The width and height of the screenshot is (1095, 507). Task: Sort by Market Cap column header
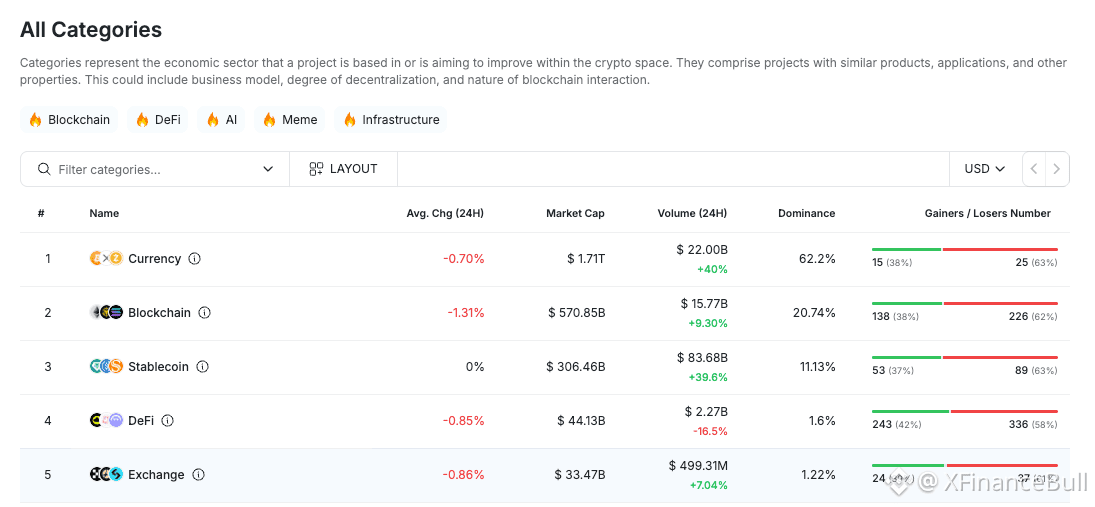(575, 214)
